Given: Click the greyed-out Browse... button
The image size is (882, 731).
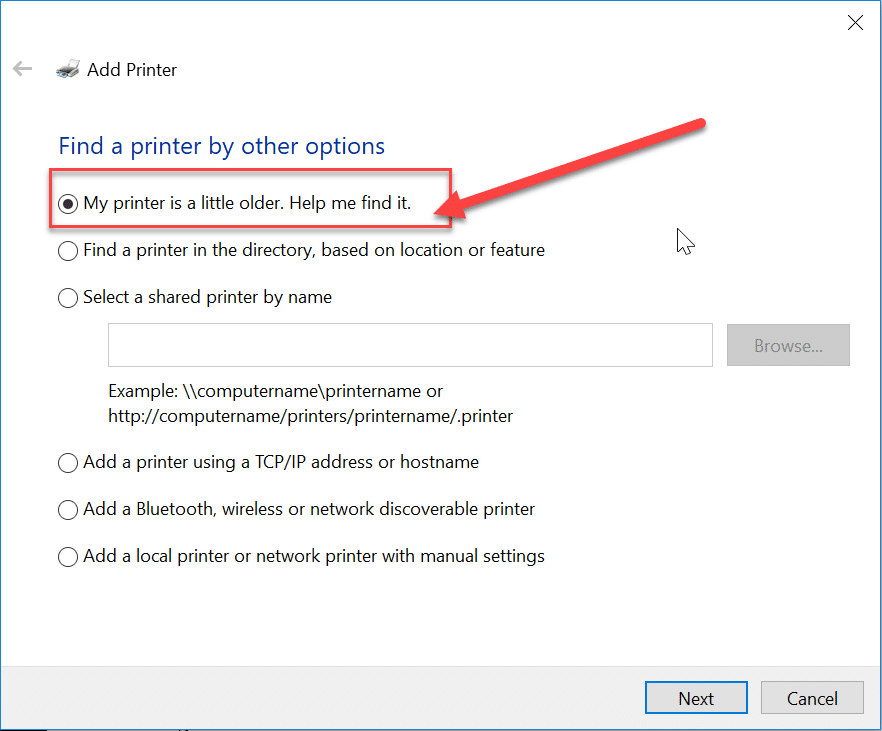Looking at the screenshot, I should 788,345.
